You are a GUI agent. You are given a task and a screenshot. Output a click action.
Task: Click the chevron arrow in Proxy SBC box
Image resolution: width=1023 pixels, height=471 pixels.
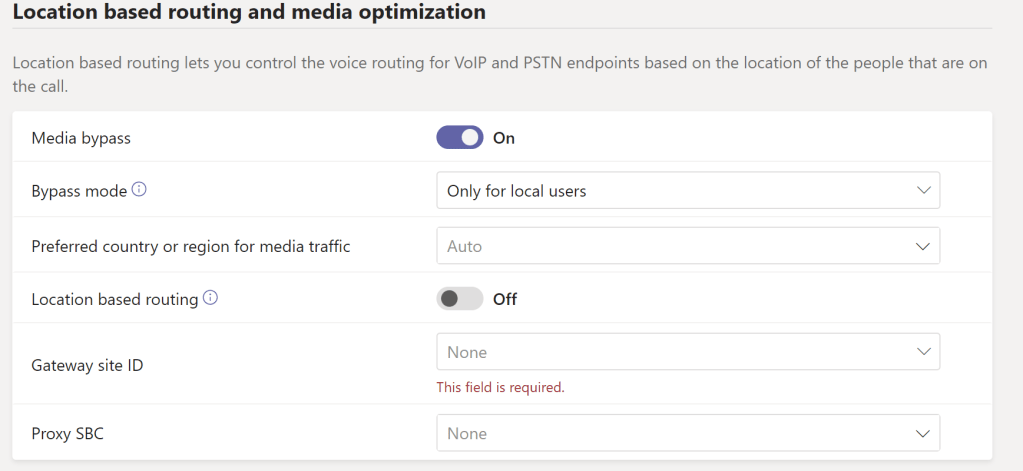[922, 433]
